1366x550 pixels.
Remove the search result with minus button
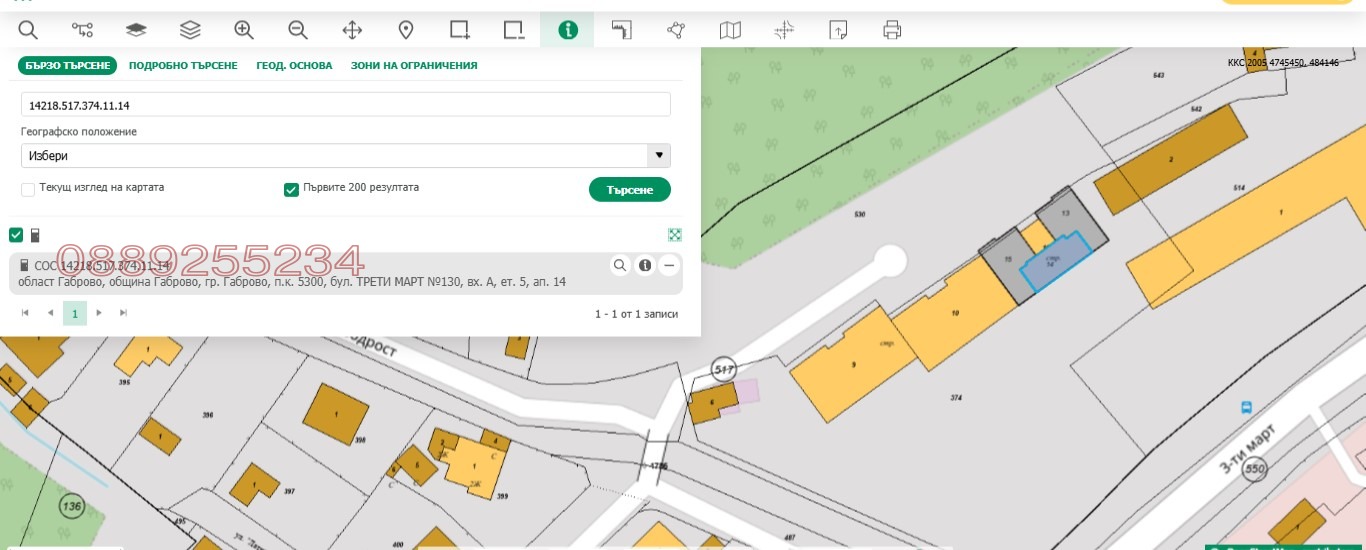click(669, 265)
